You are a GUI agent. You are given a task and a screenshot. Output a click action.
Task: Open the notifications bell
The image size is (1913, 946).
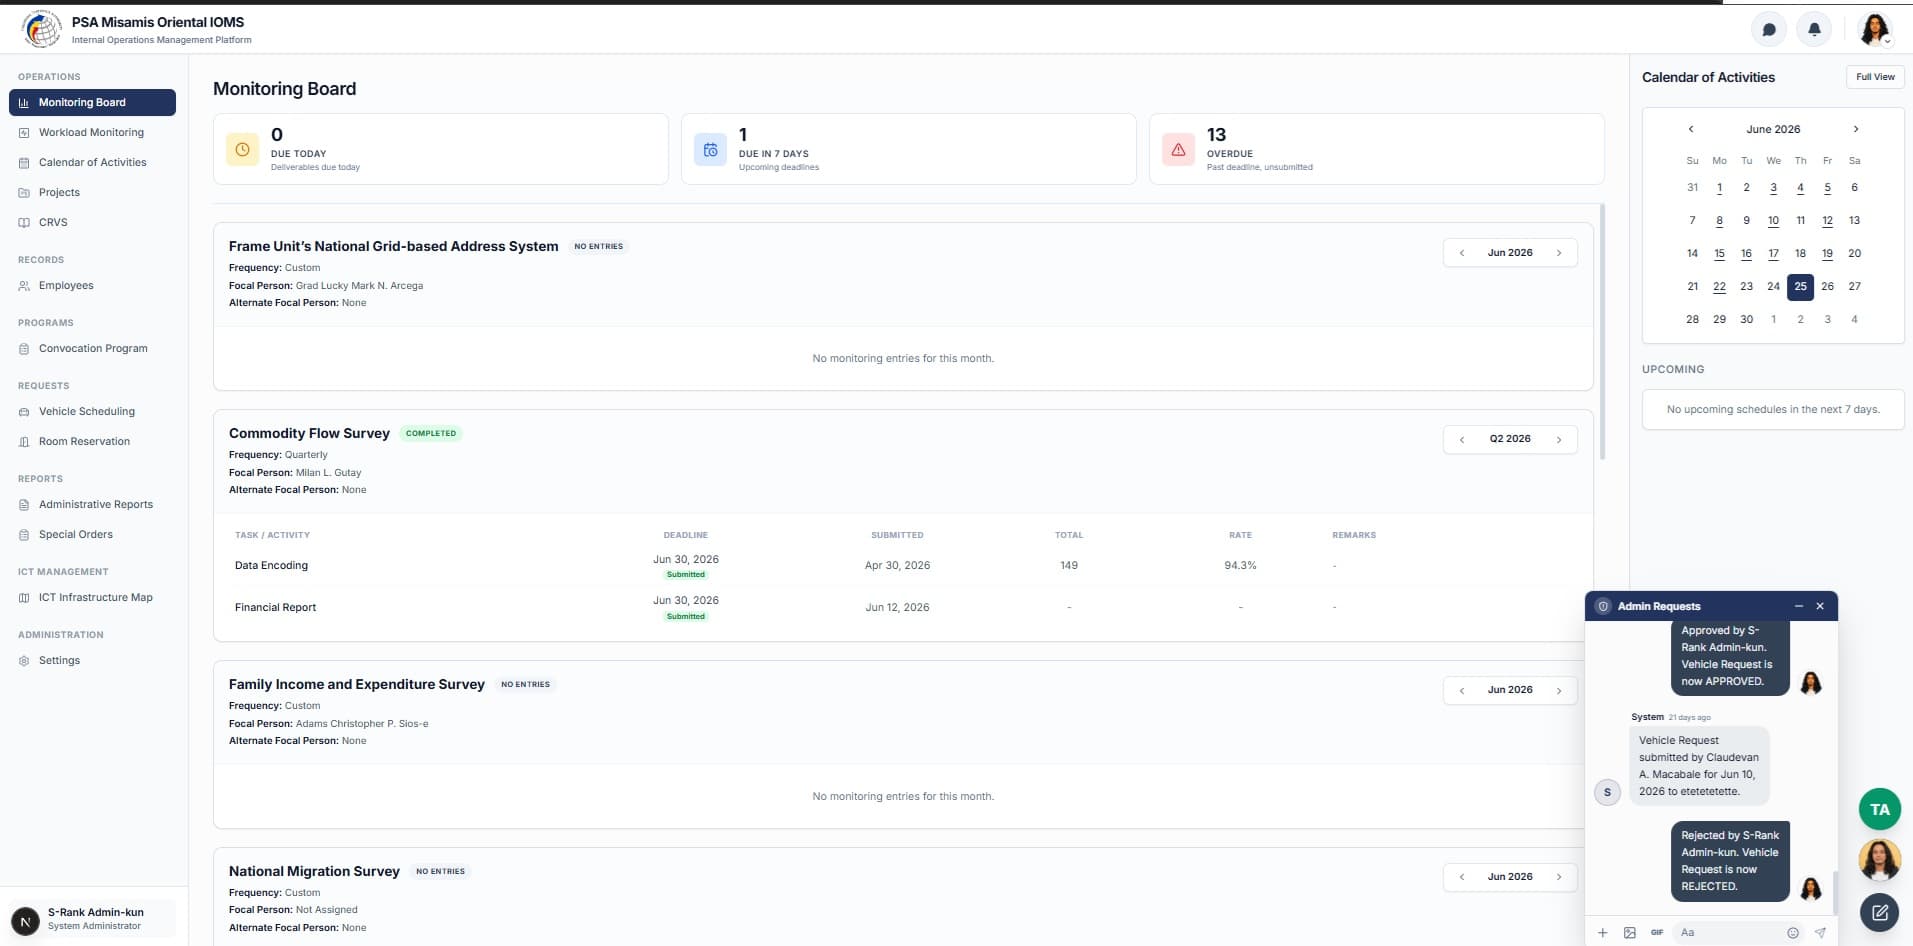point(1814,29)
